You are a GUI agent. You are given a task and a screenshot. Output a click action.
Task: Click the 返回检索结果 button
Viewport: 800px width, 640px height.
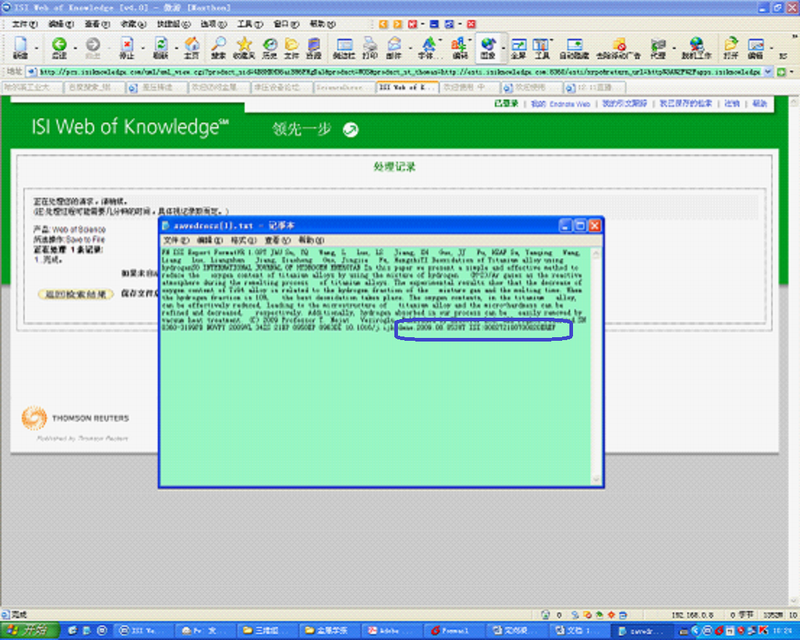(x=76, y=294)
